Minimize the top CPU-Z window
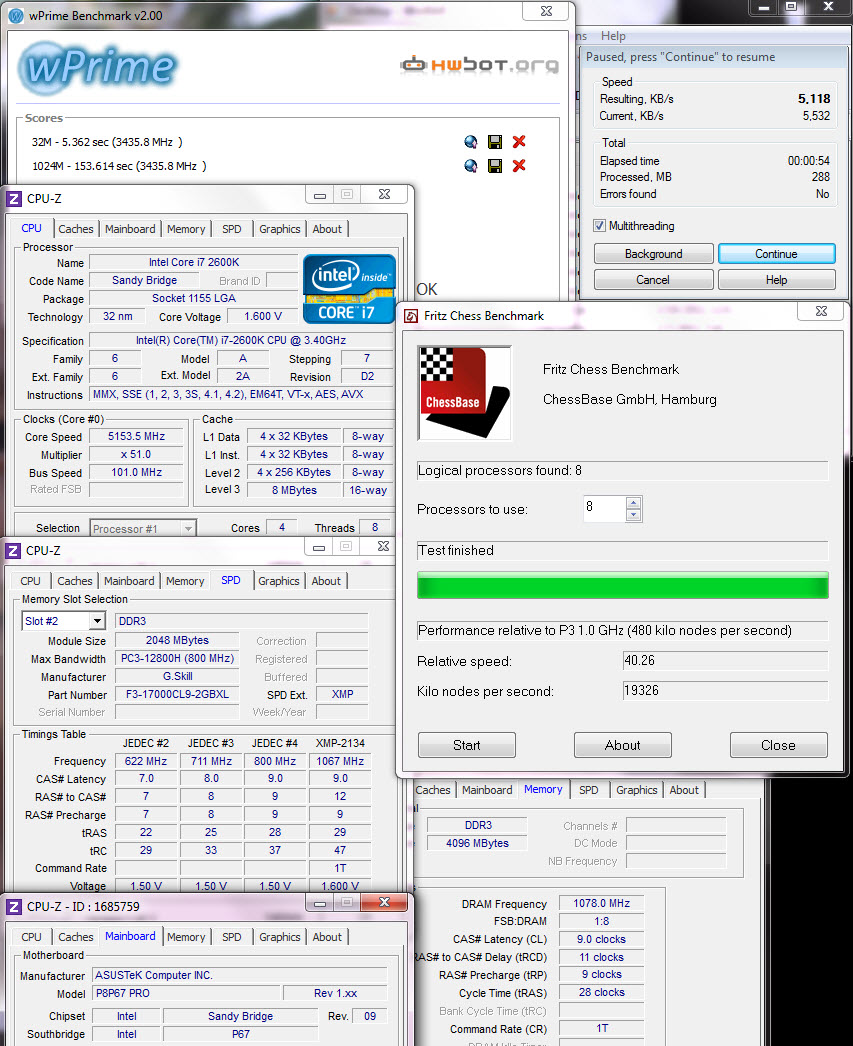Viewport: 853px width, 1046px height. point(320,195)
